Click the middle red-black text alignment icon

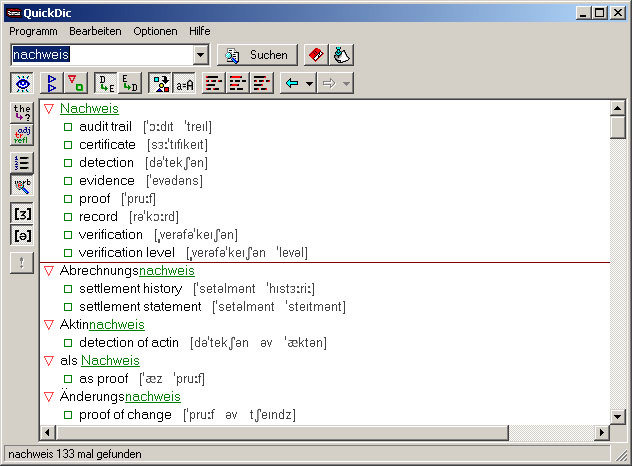pyautogui.click(x=238, y=83)
